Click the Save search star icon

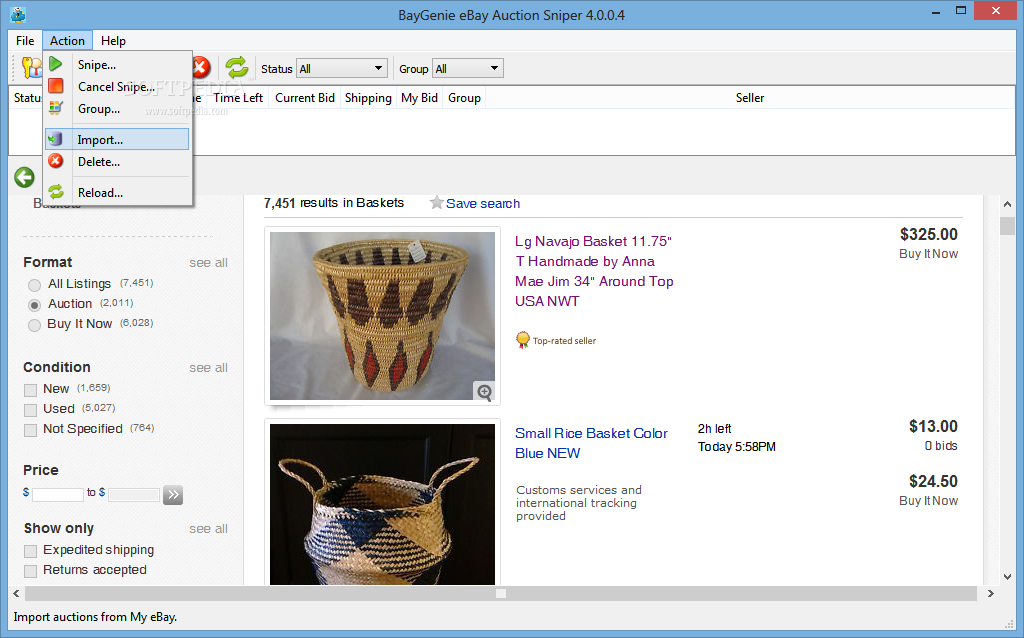436,202
